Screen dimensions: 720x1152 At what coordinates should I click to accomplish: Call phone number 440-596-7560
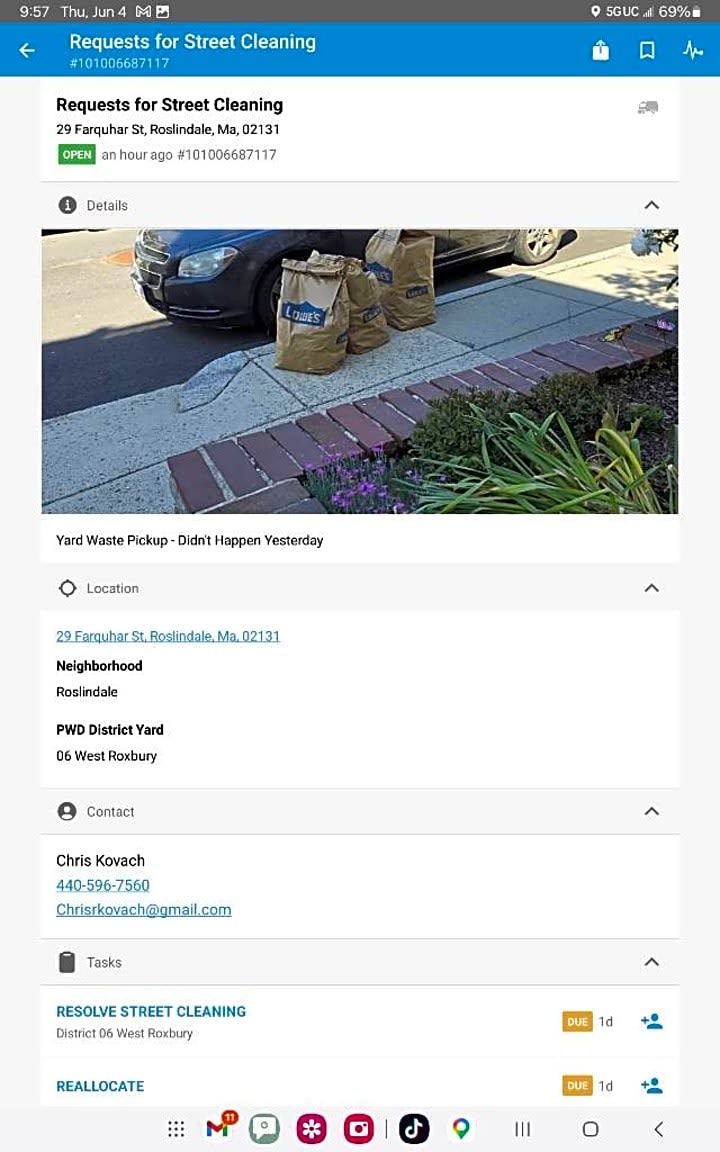click(x=103, y=885)
